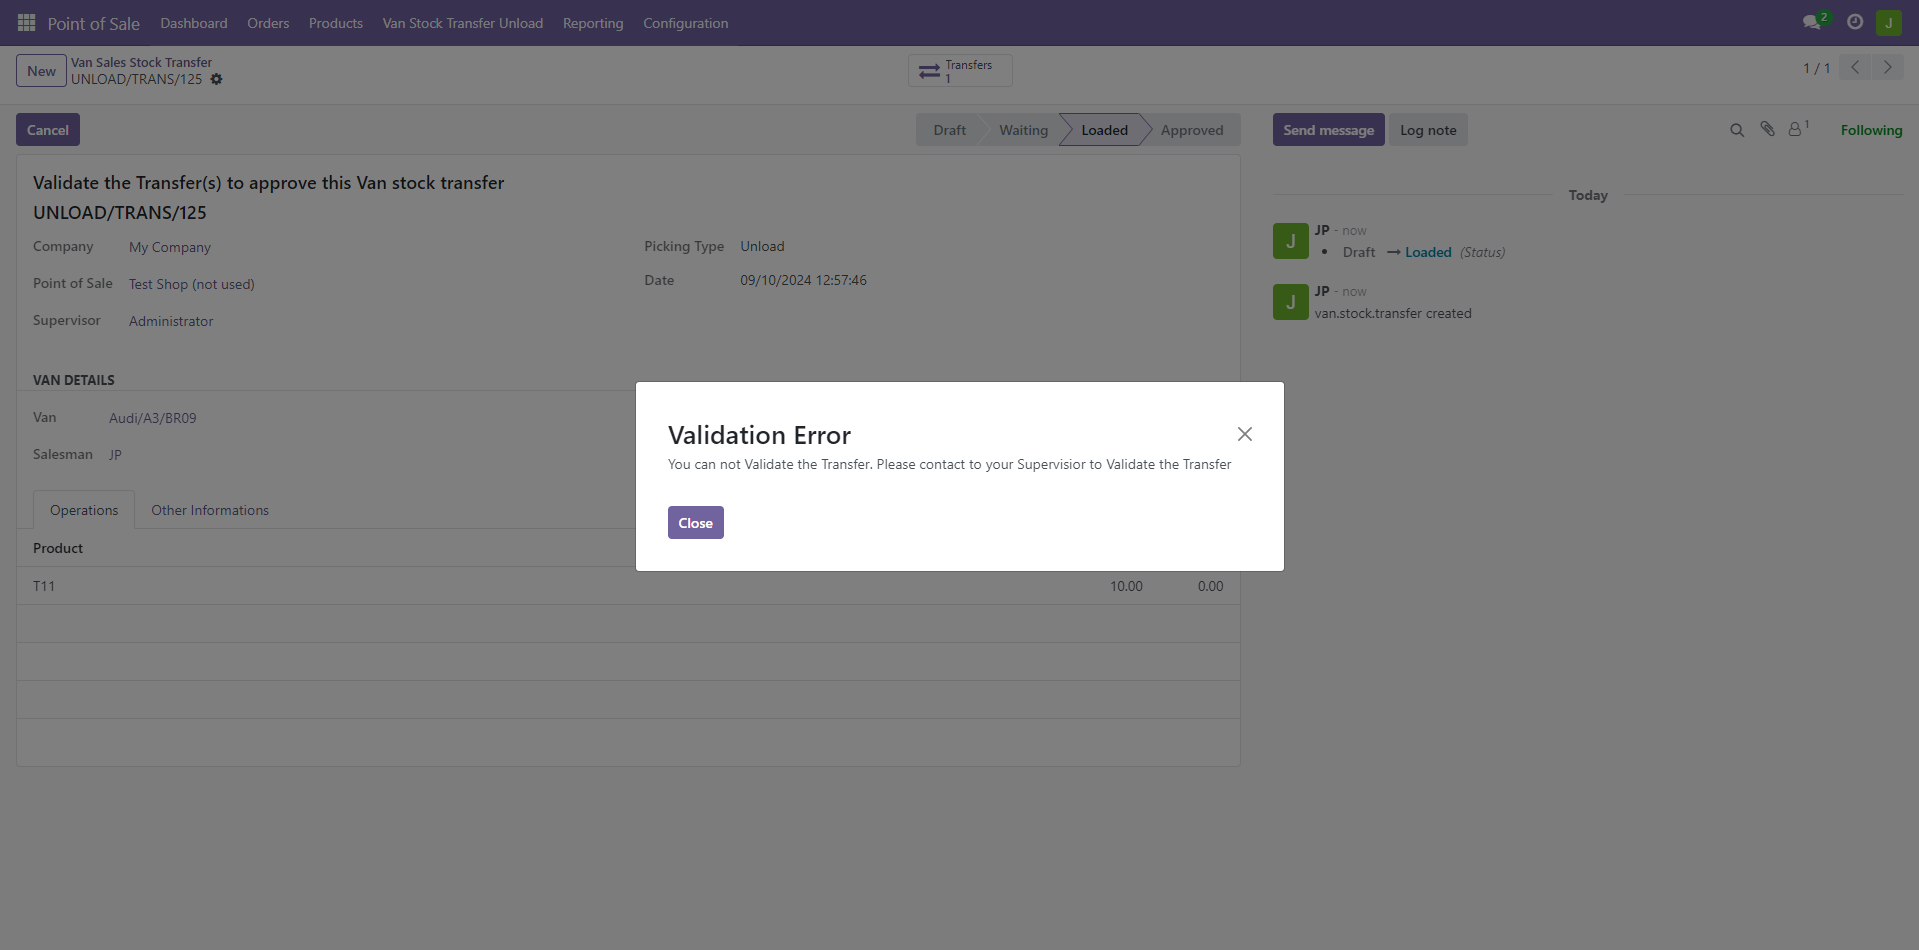The image size is (1919, 950).
Task: Open the Activities clock icon
Action: pos(1854,21)
